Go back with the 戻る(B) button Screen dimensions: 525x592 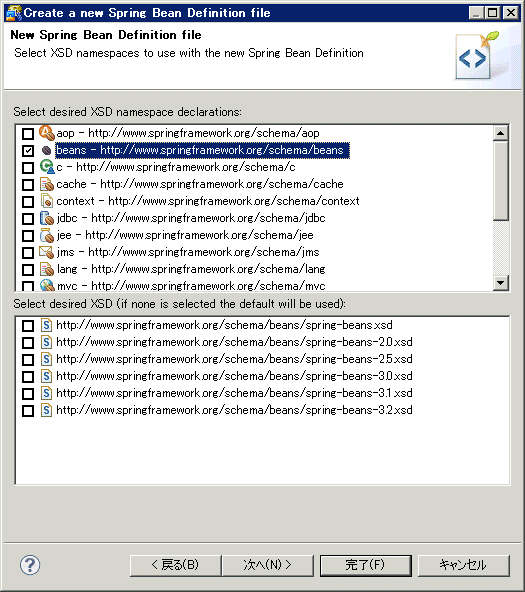pyautogui.click(x=176, y=565)
